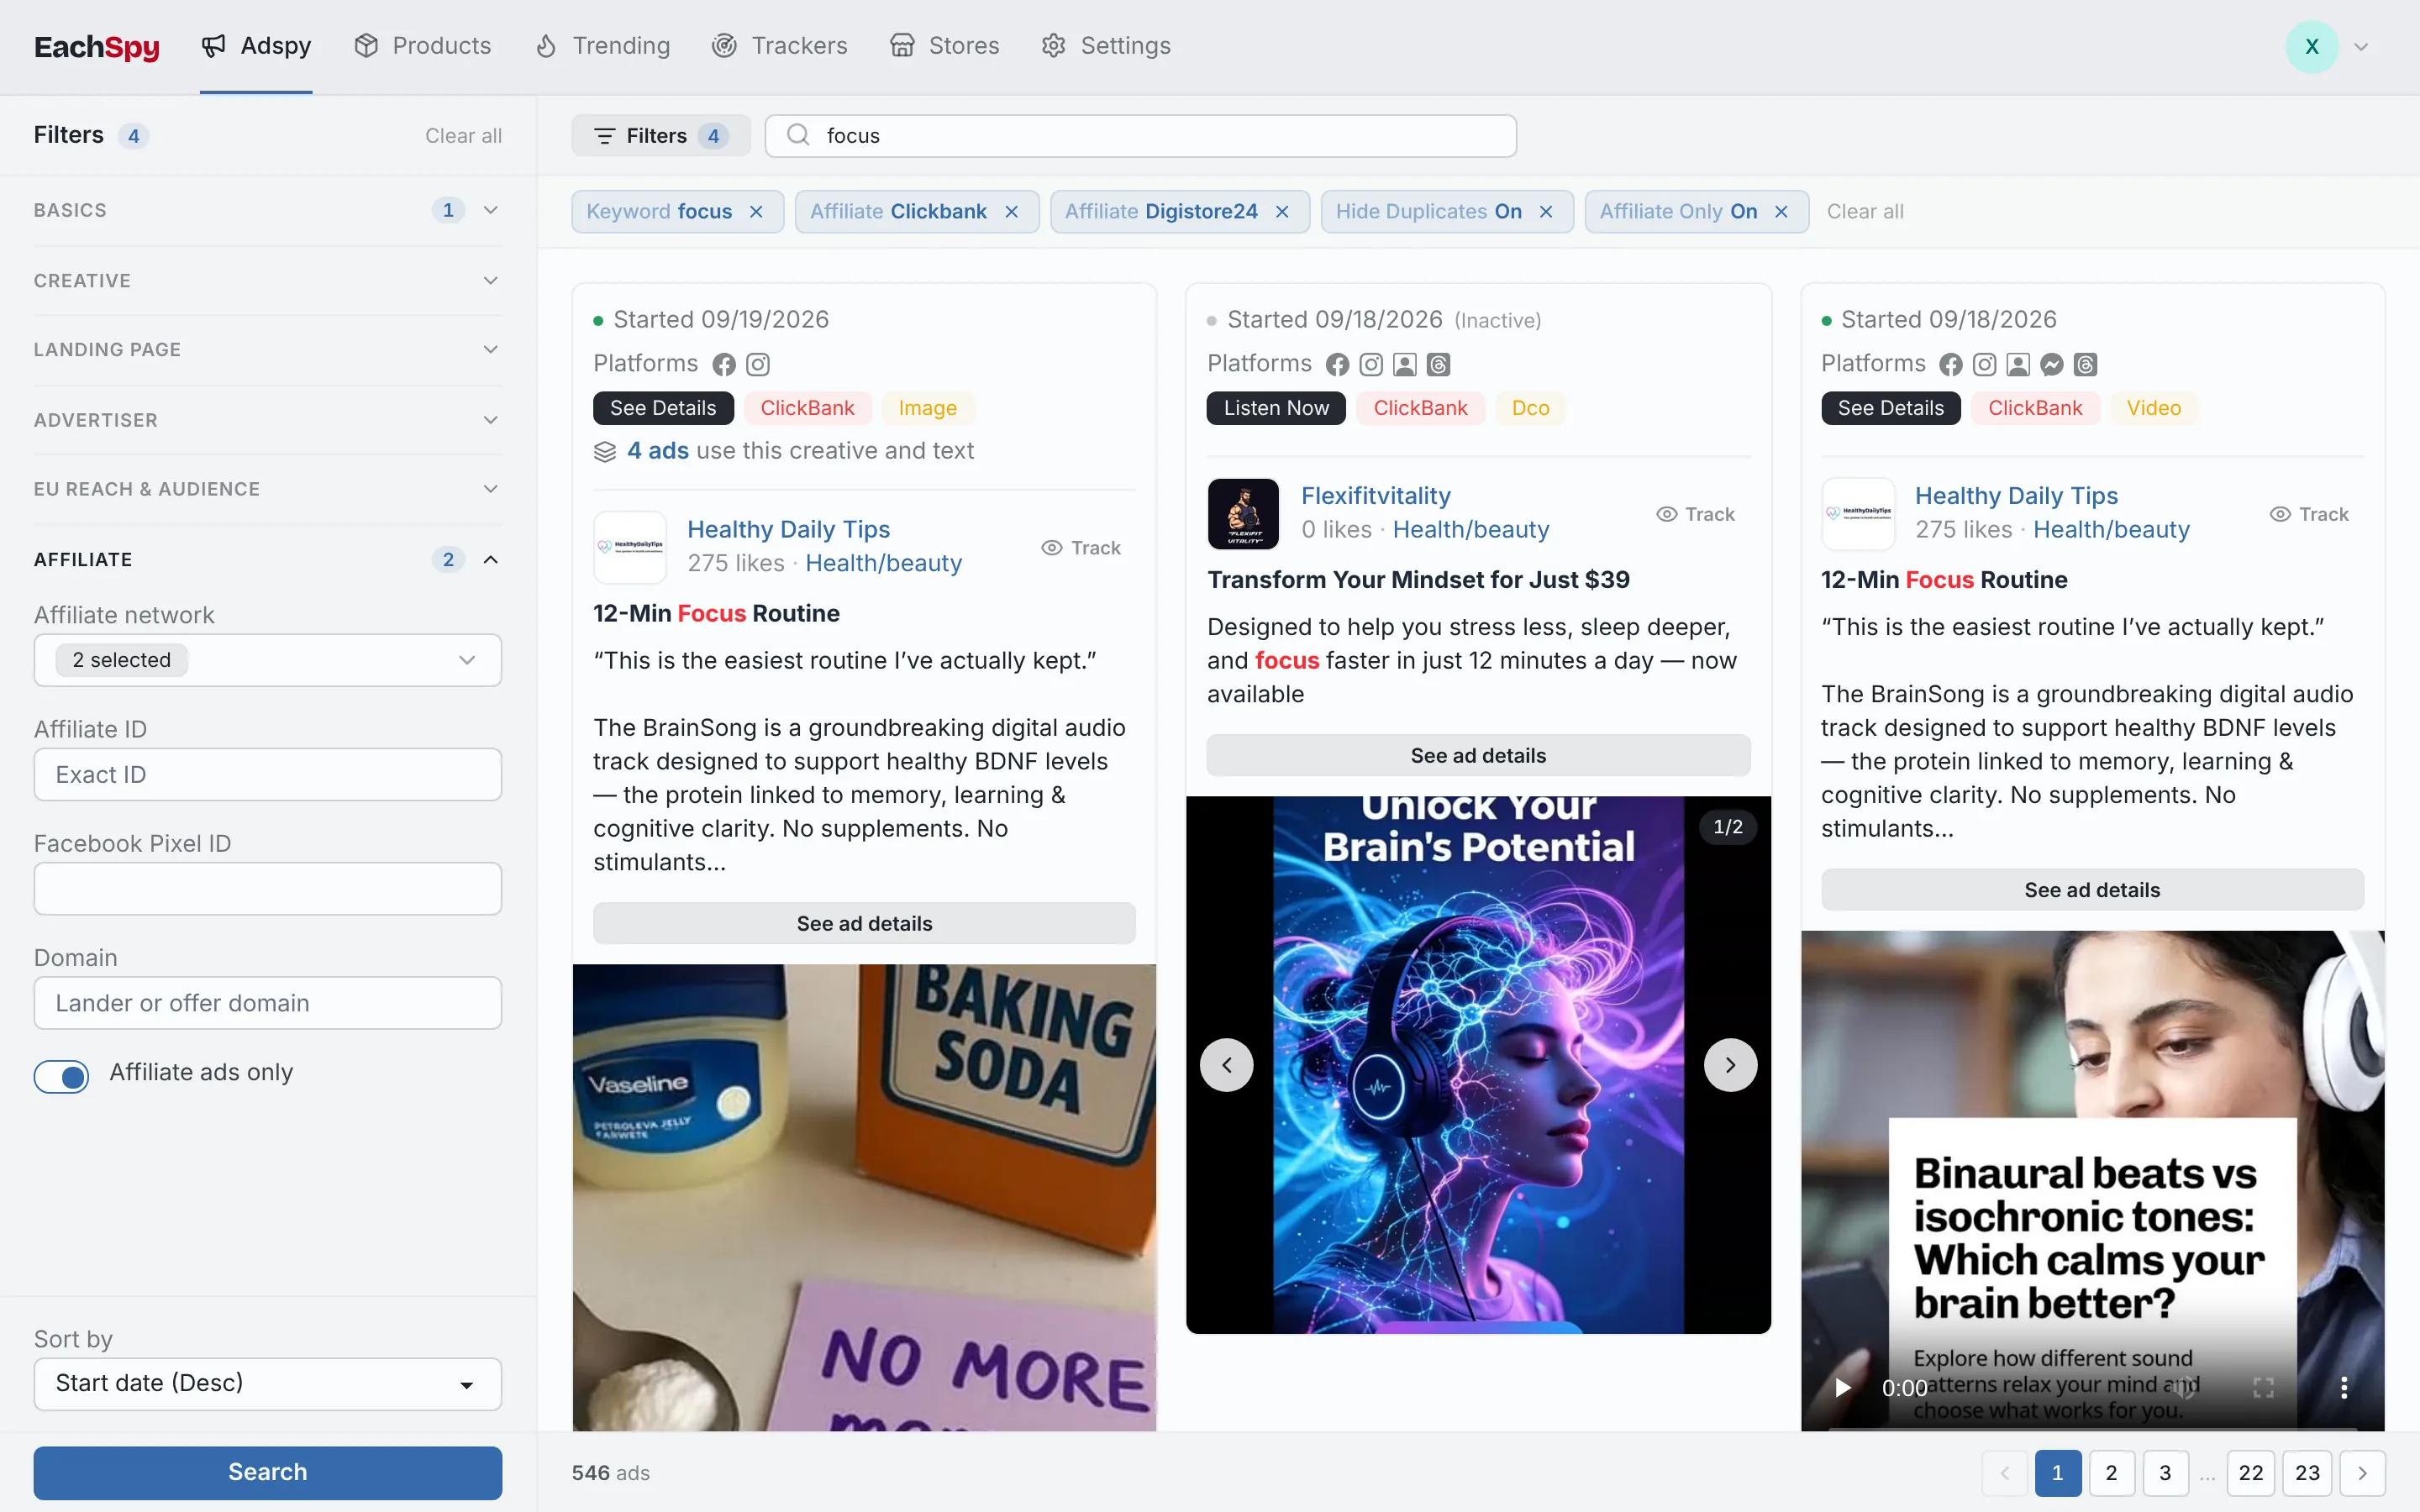Click the Affiliate ID input field
The width and height of the screenshot is (2420, 1512).
[267, 774]
